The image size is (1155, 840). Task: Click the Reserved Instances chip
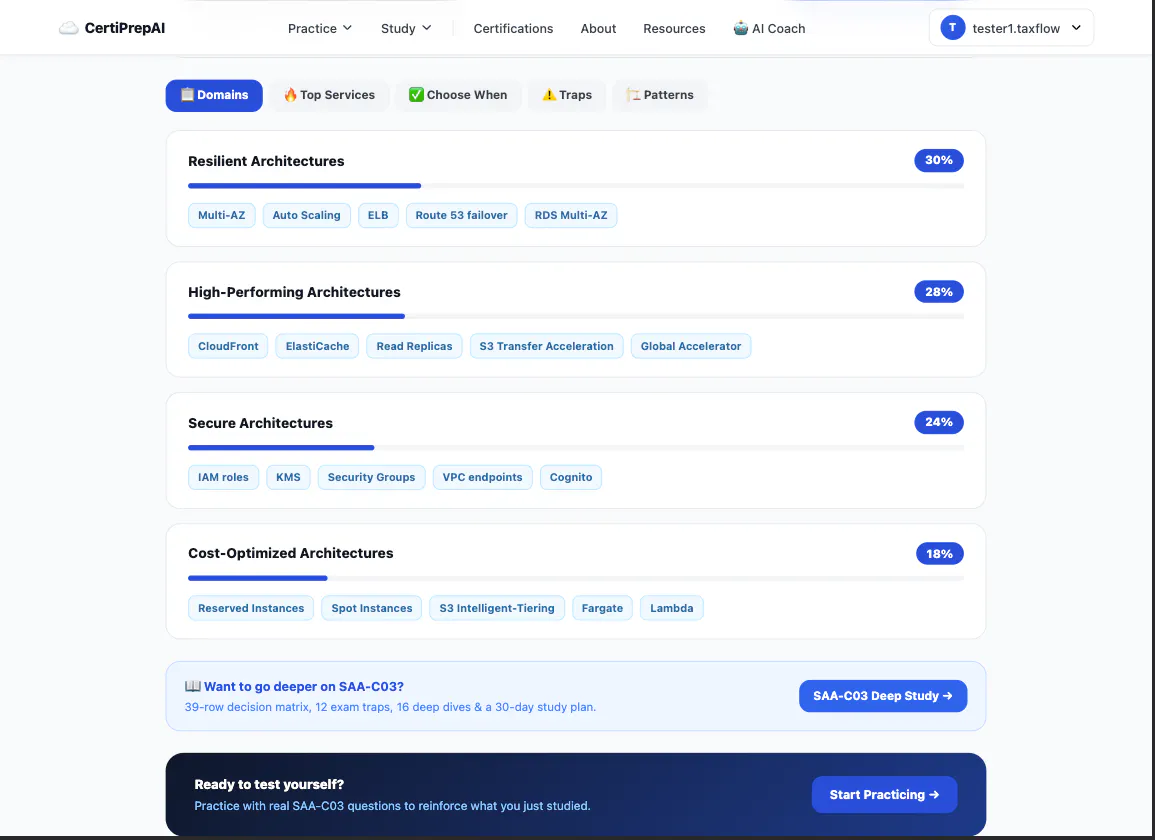251,608
